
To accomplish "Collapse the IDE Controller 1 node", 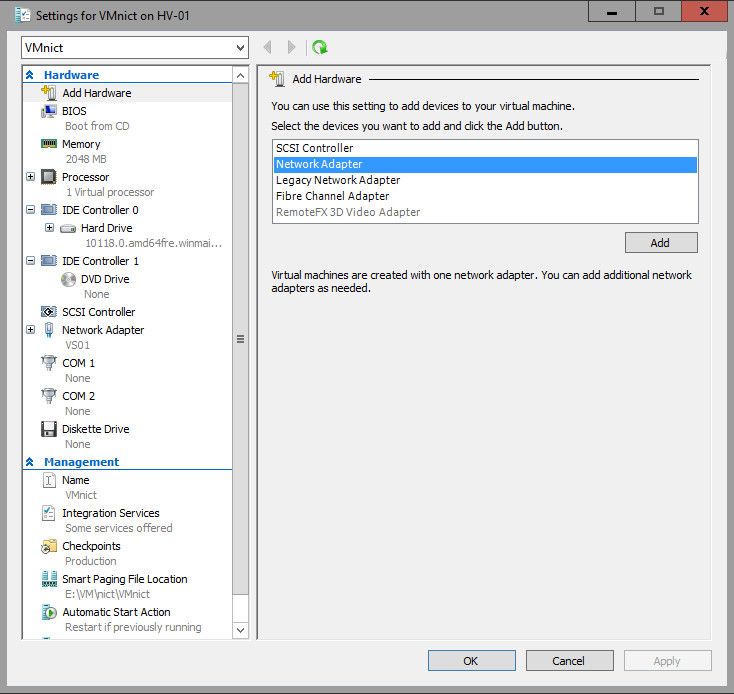I will coord(30,261).
